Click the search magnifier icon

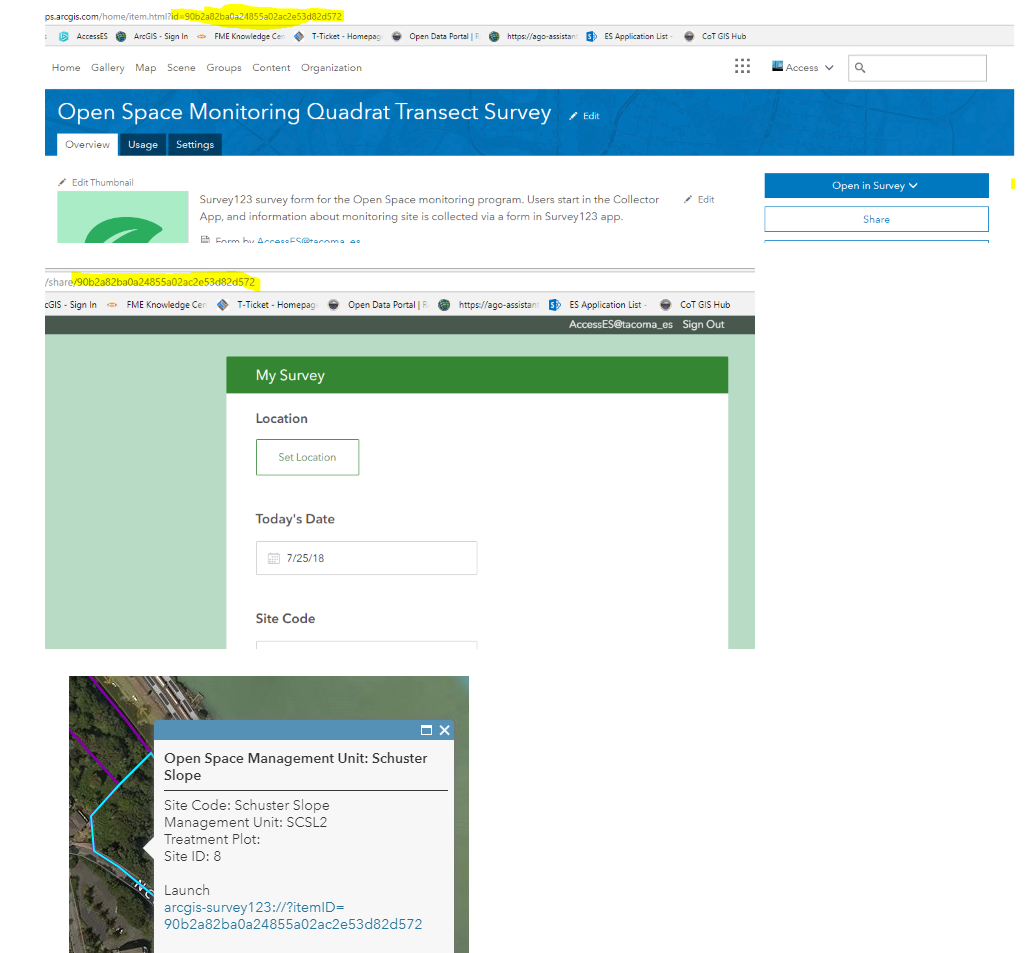(x=860, y=67)
